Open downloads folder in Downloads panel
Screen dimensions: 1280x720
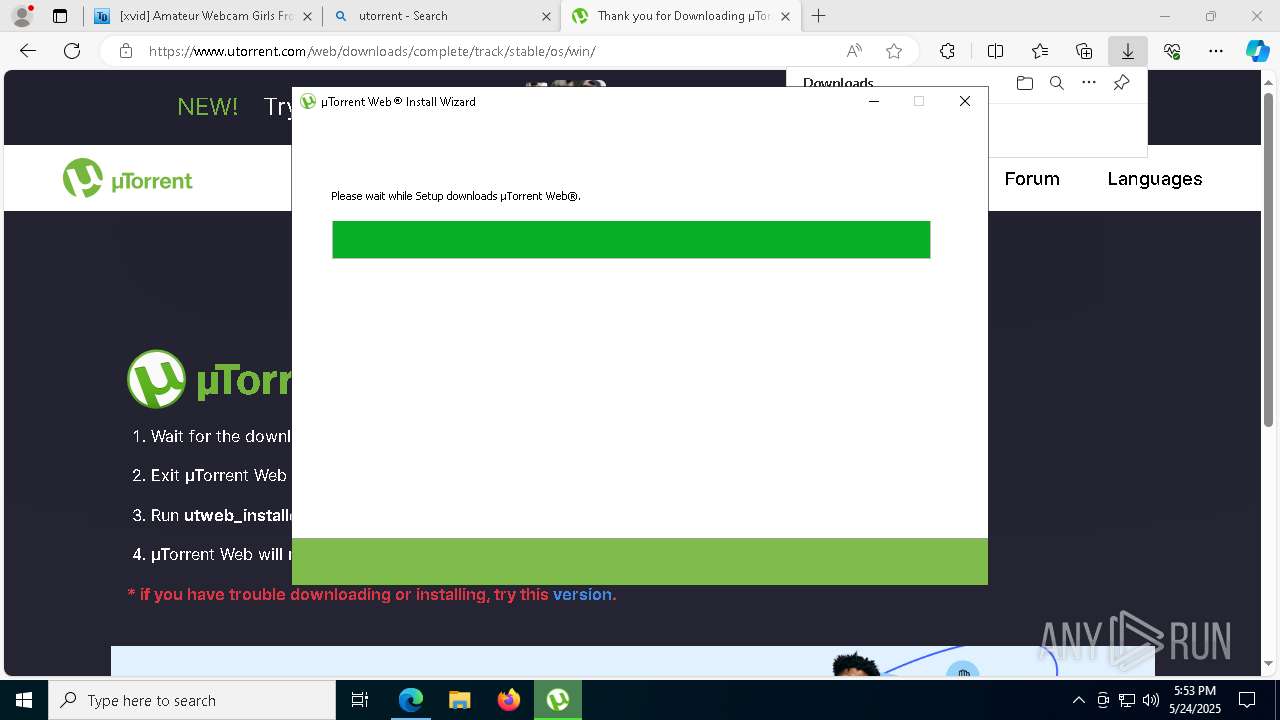[1024, 83]
